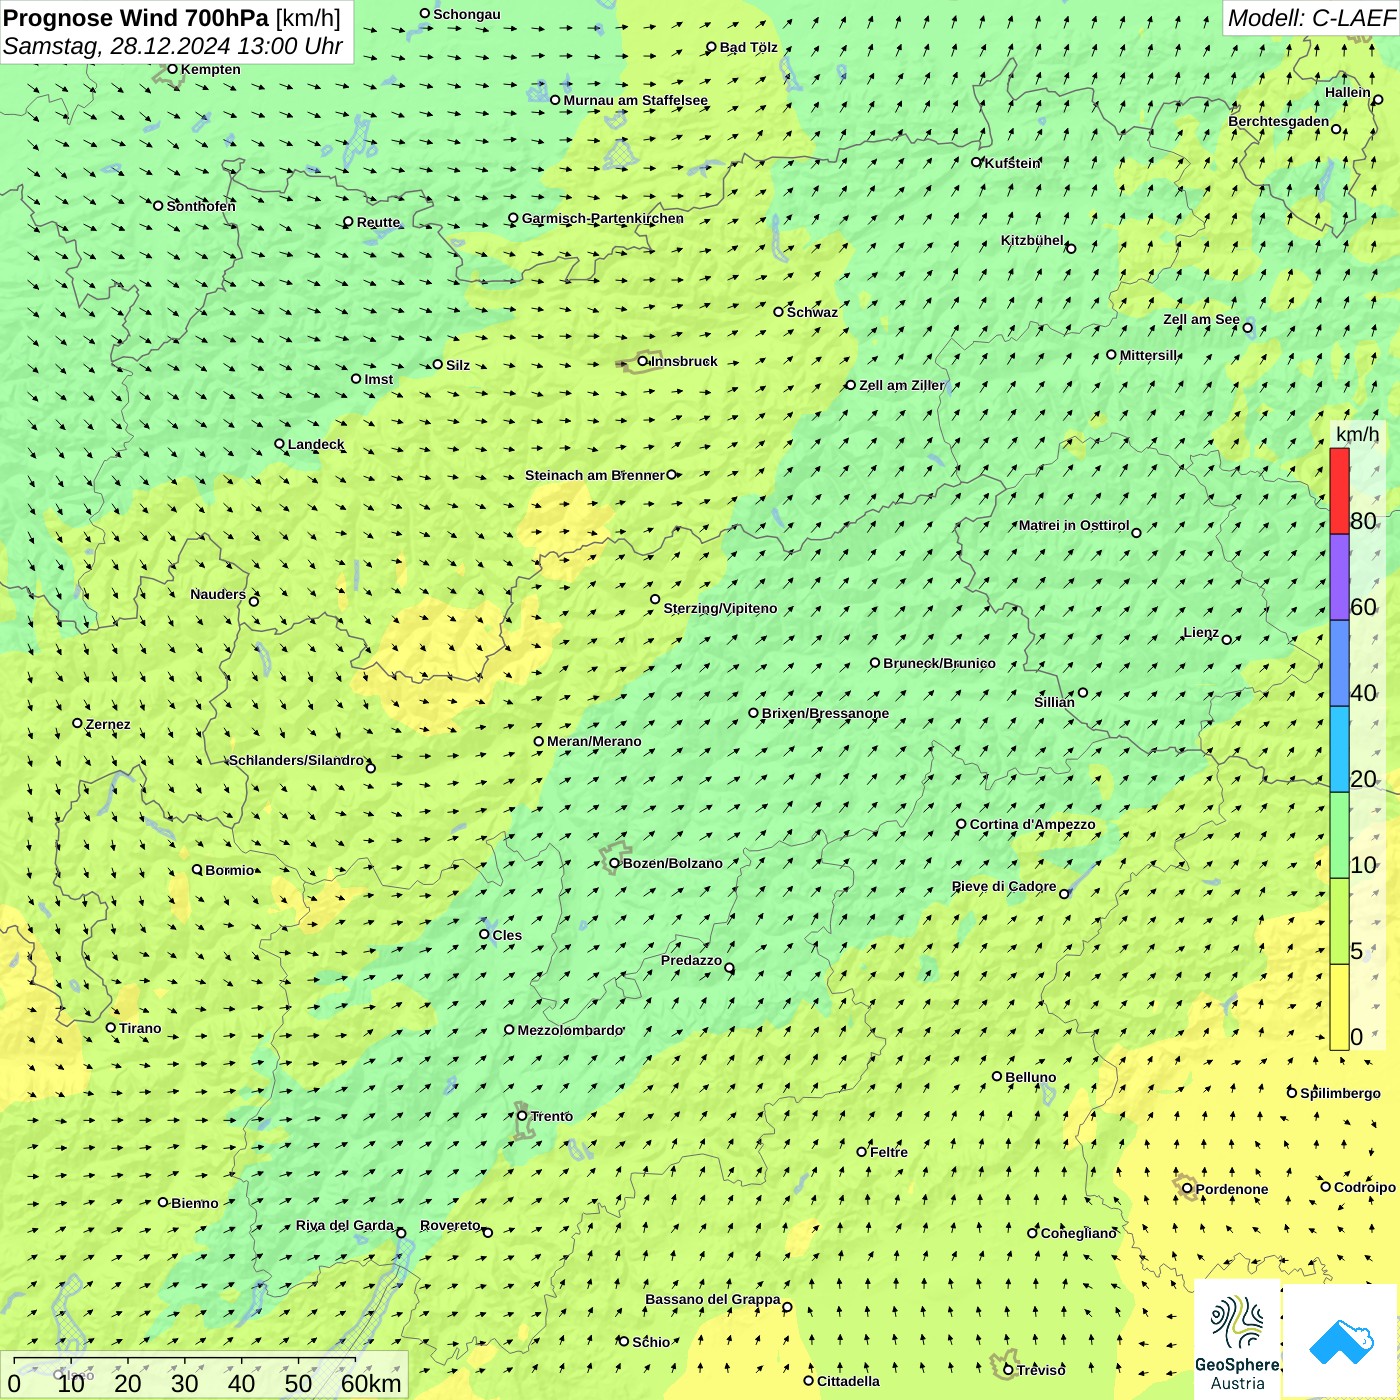Click the Predazzo city label
Viewport: 1400px width, 1400px height.
[691, 960]
